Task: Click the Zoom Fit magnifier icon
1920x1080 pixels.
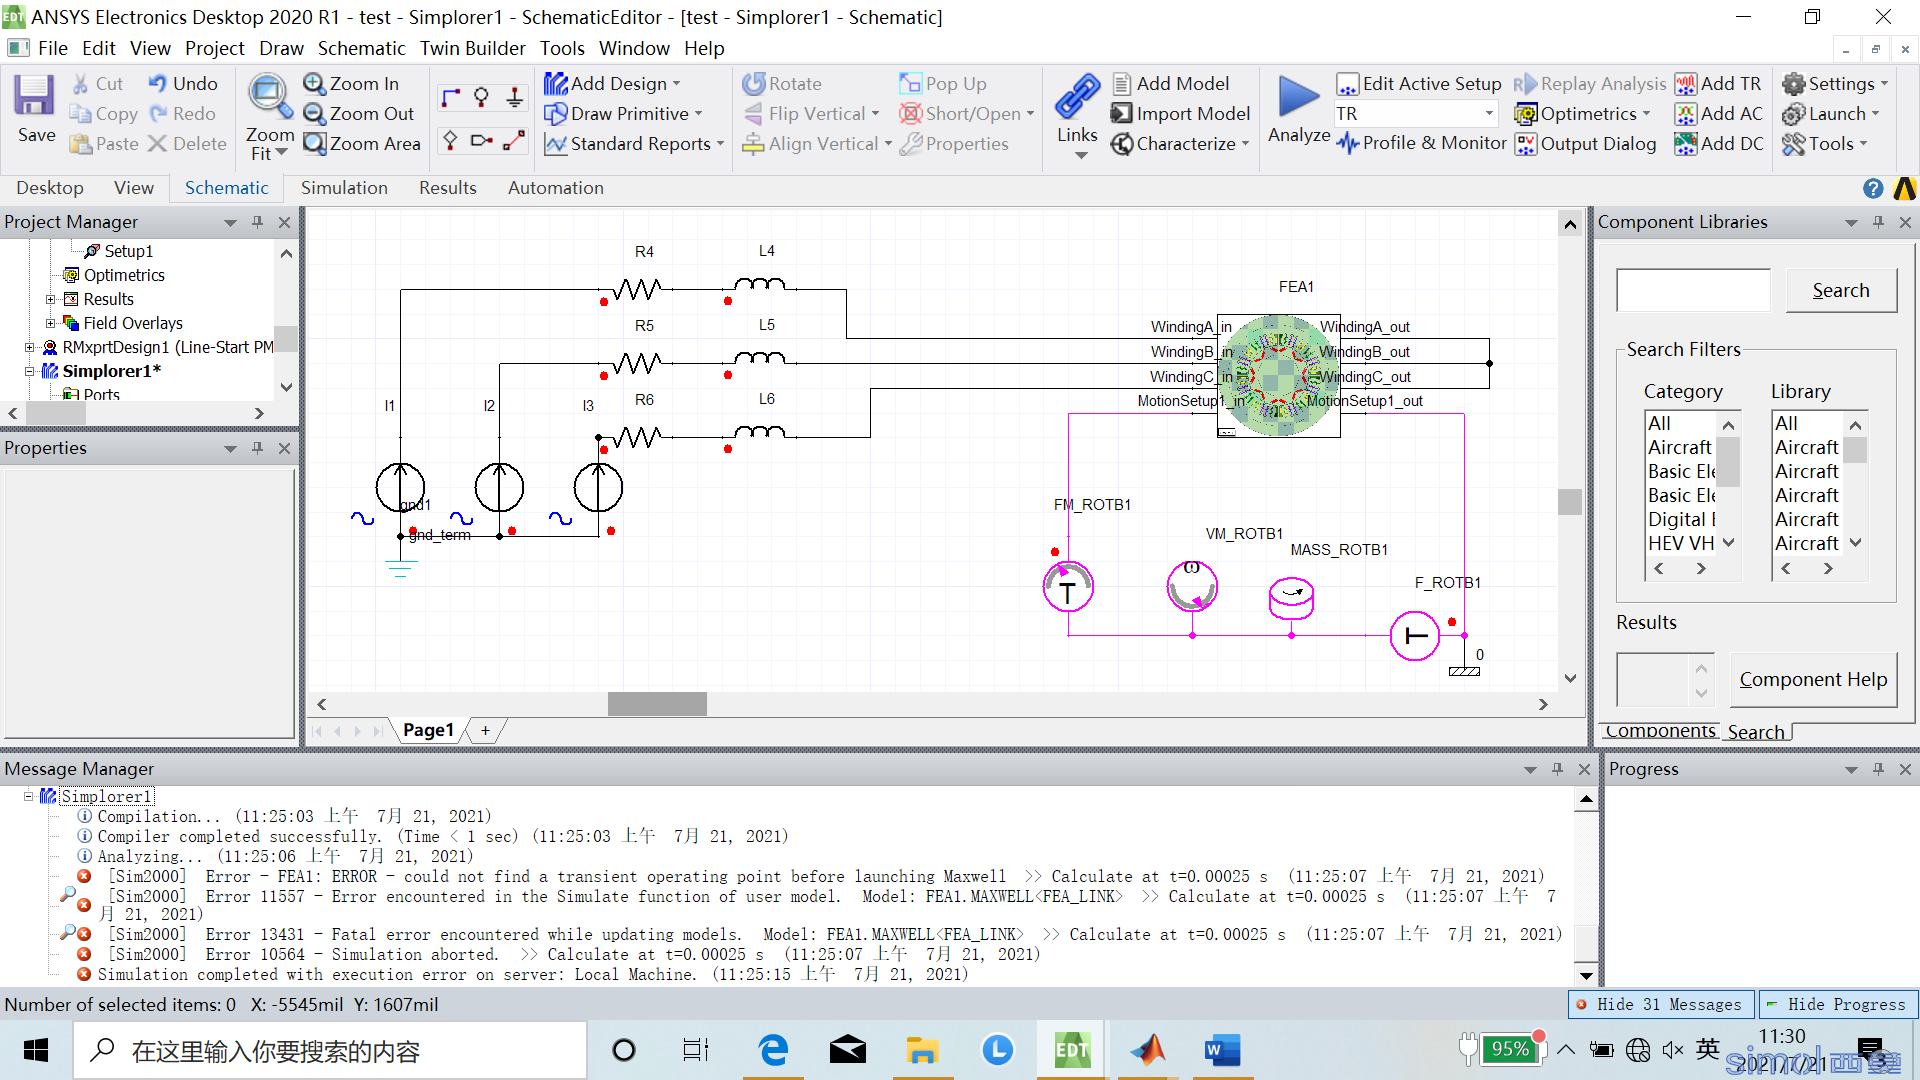Action: (x=269, y=97)
